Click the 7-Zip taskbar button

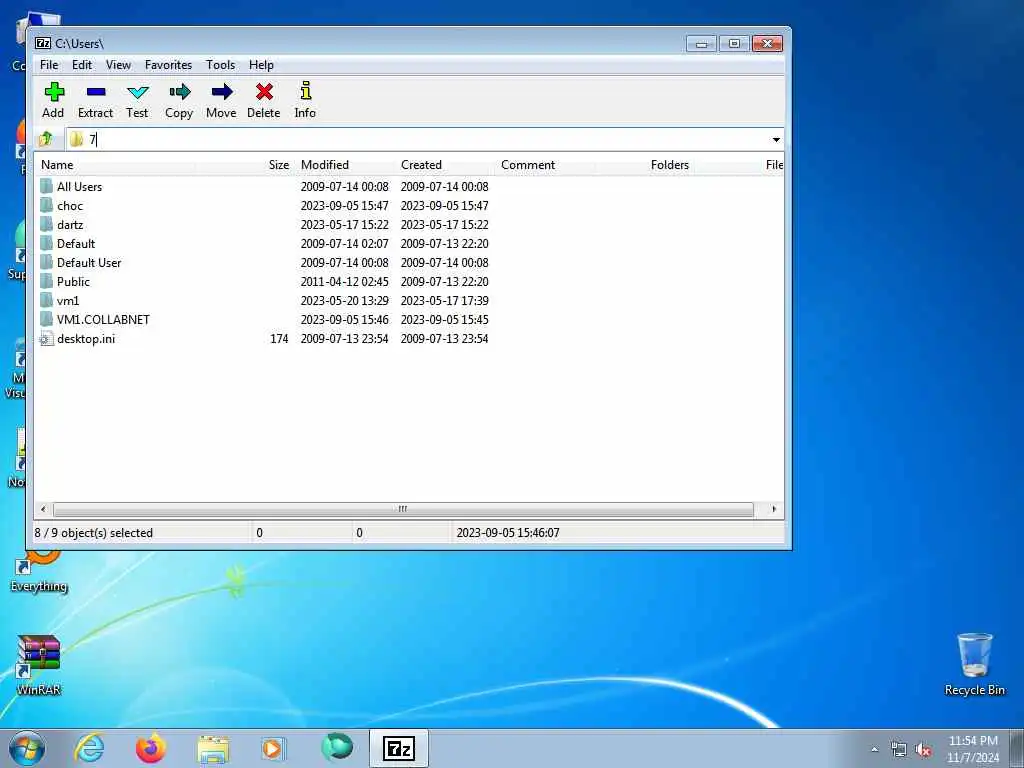point(399,748)
